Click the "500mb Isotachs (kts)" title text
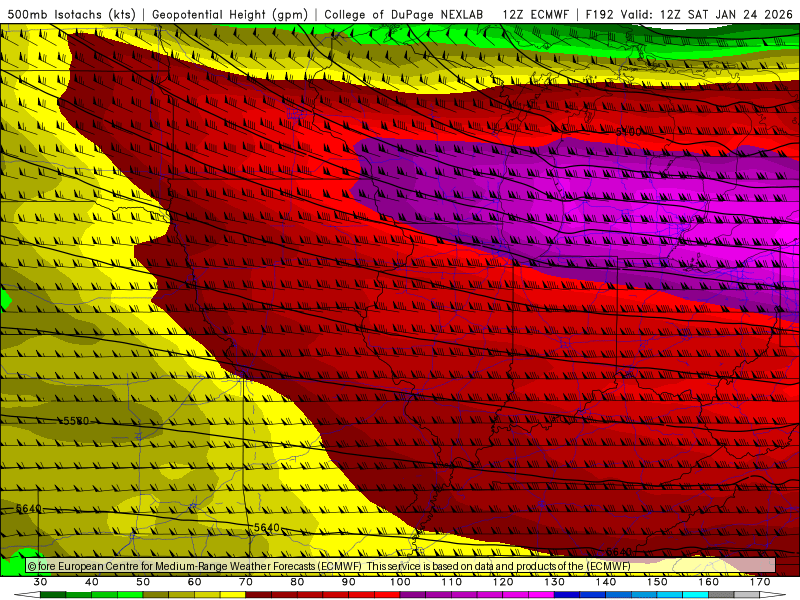Screen dimensions: 800x600 71,14
